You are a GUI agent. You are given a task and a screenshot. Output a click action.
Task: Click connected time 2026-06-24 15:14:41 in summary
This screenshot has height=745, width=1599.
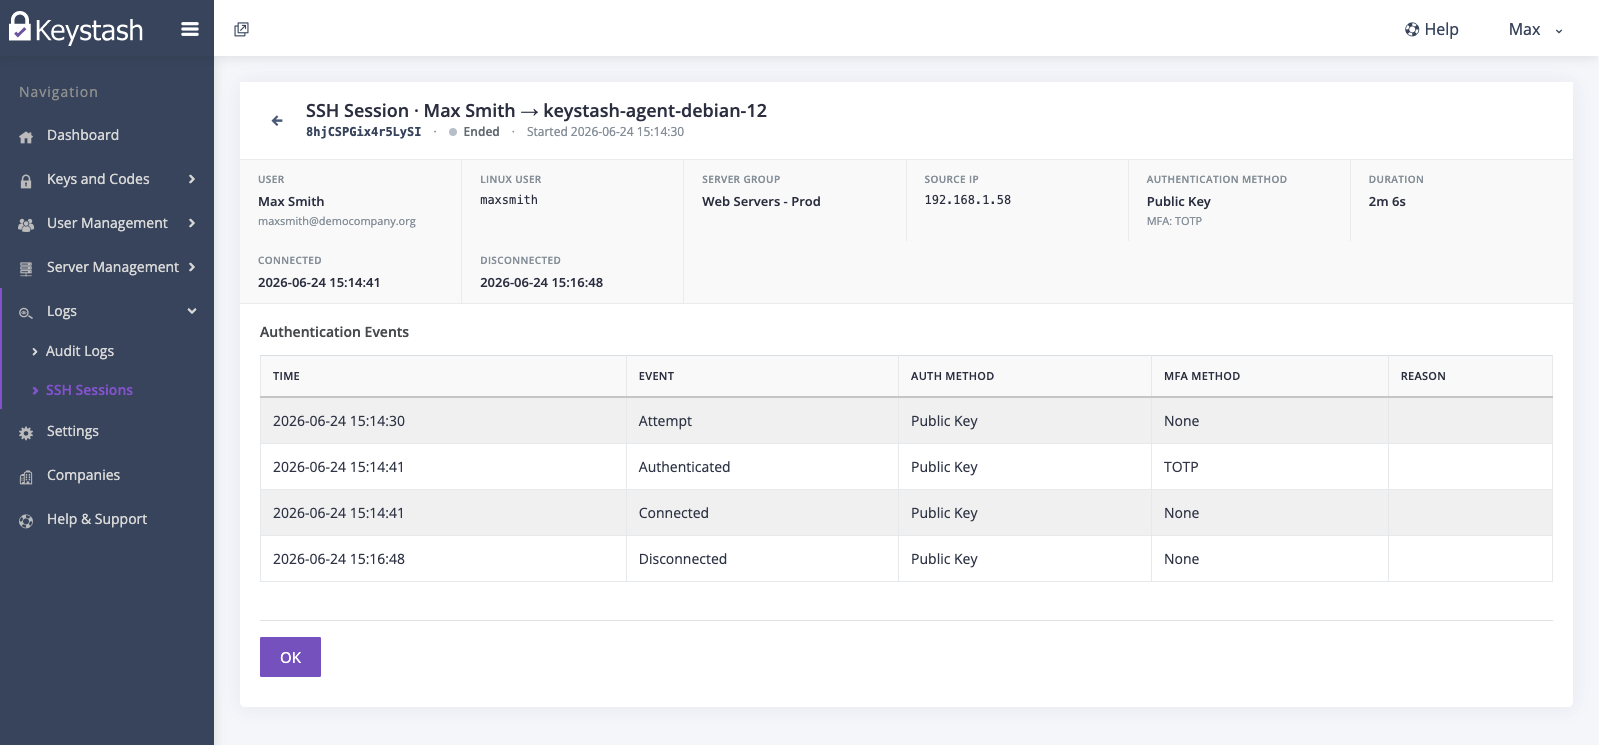[x=319, y=282]
